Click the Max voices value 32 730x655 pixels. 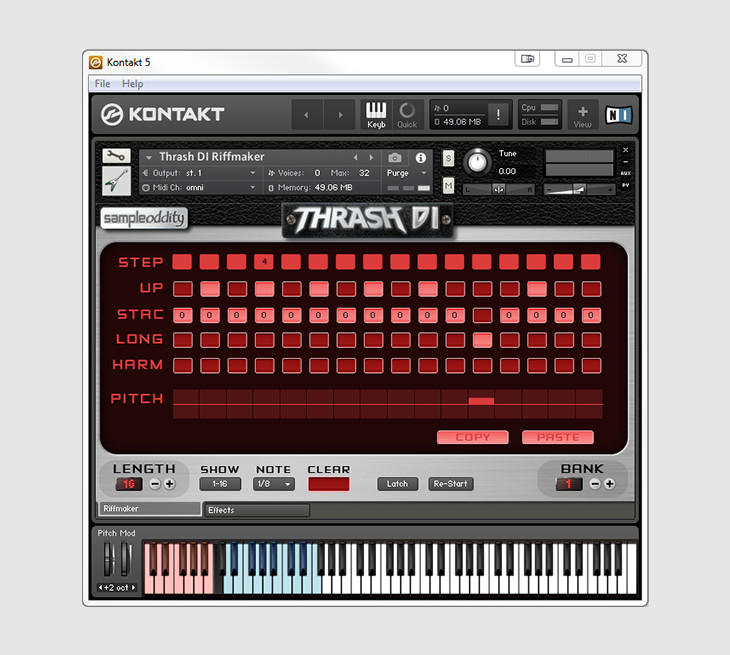pos(364,173)
